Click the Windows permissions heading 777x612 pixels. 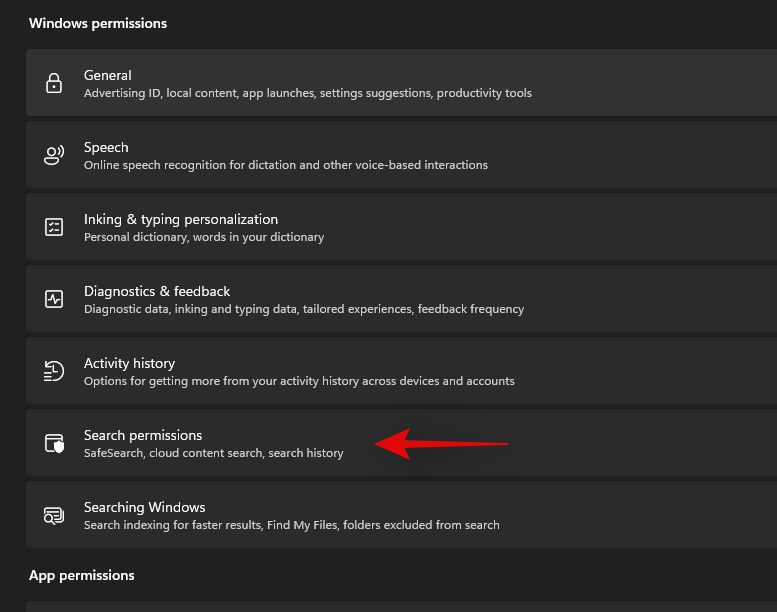(98, 23)
